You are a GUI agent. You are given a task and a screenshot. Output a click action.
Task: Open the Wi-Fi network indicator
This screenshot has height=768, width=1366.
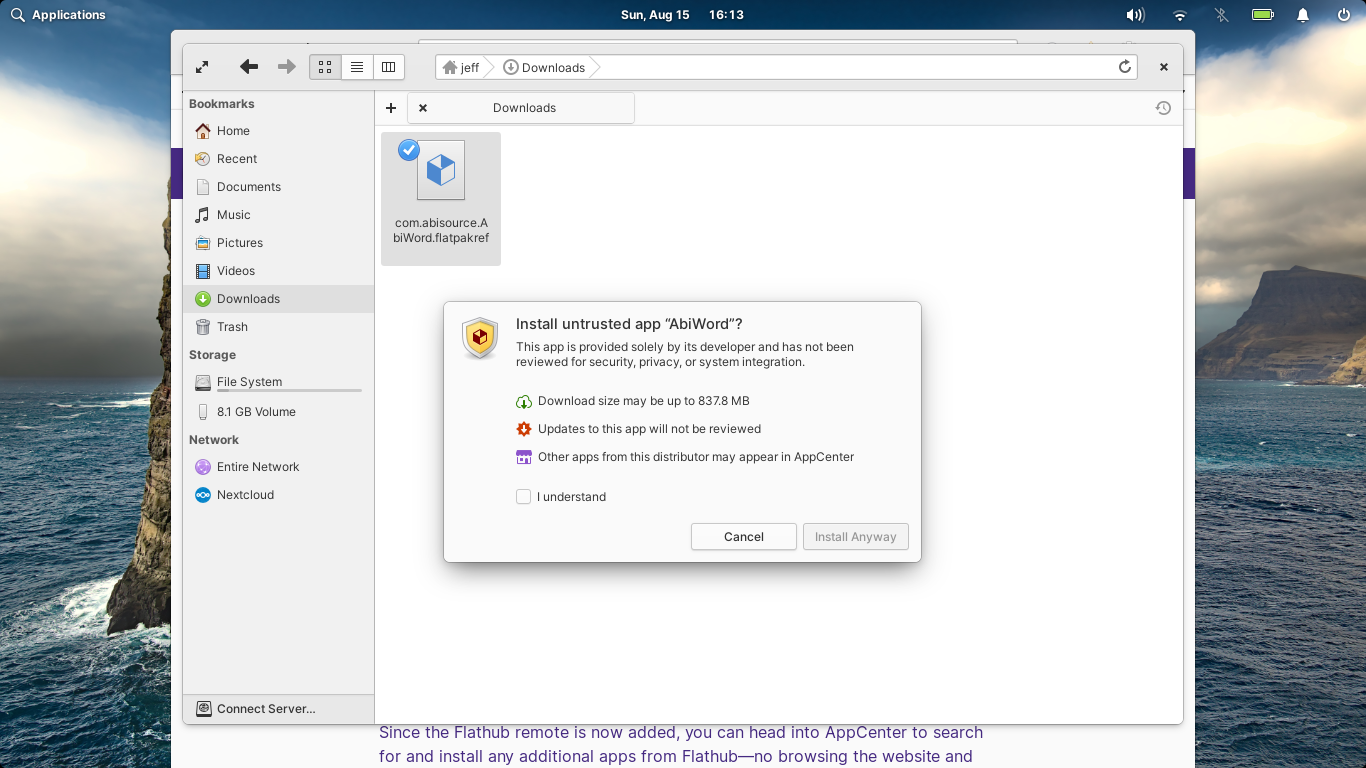click(1180, 15)
